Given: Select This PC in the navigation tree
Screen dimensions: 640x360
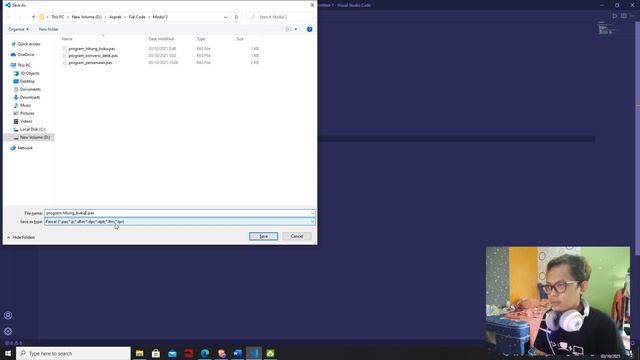Looking at the screenshot, I should coord(24,65).
